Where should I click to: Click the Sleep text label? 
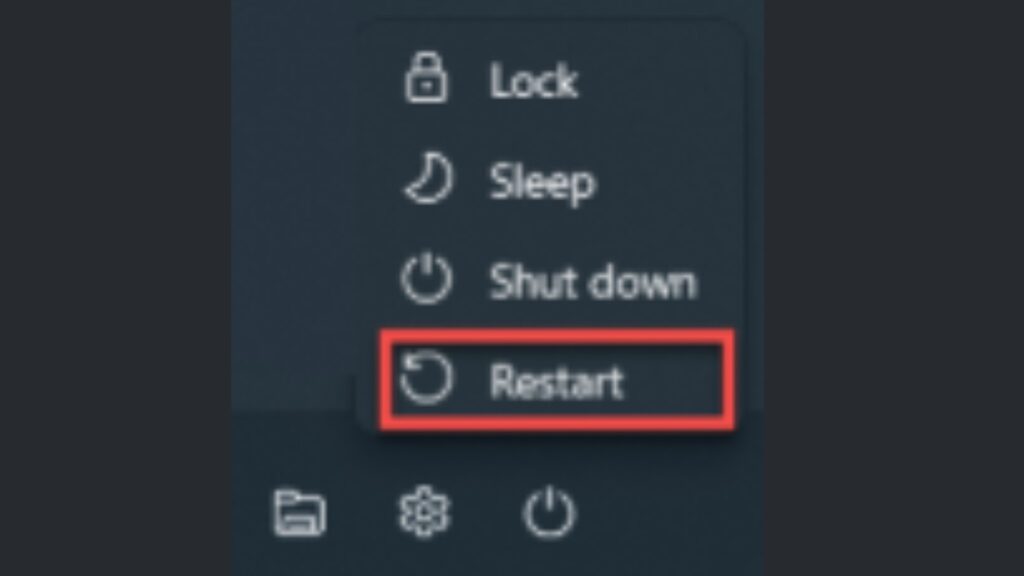tap(543, 183)
